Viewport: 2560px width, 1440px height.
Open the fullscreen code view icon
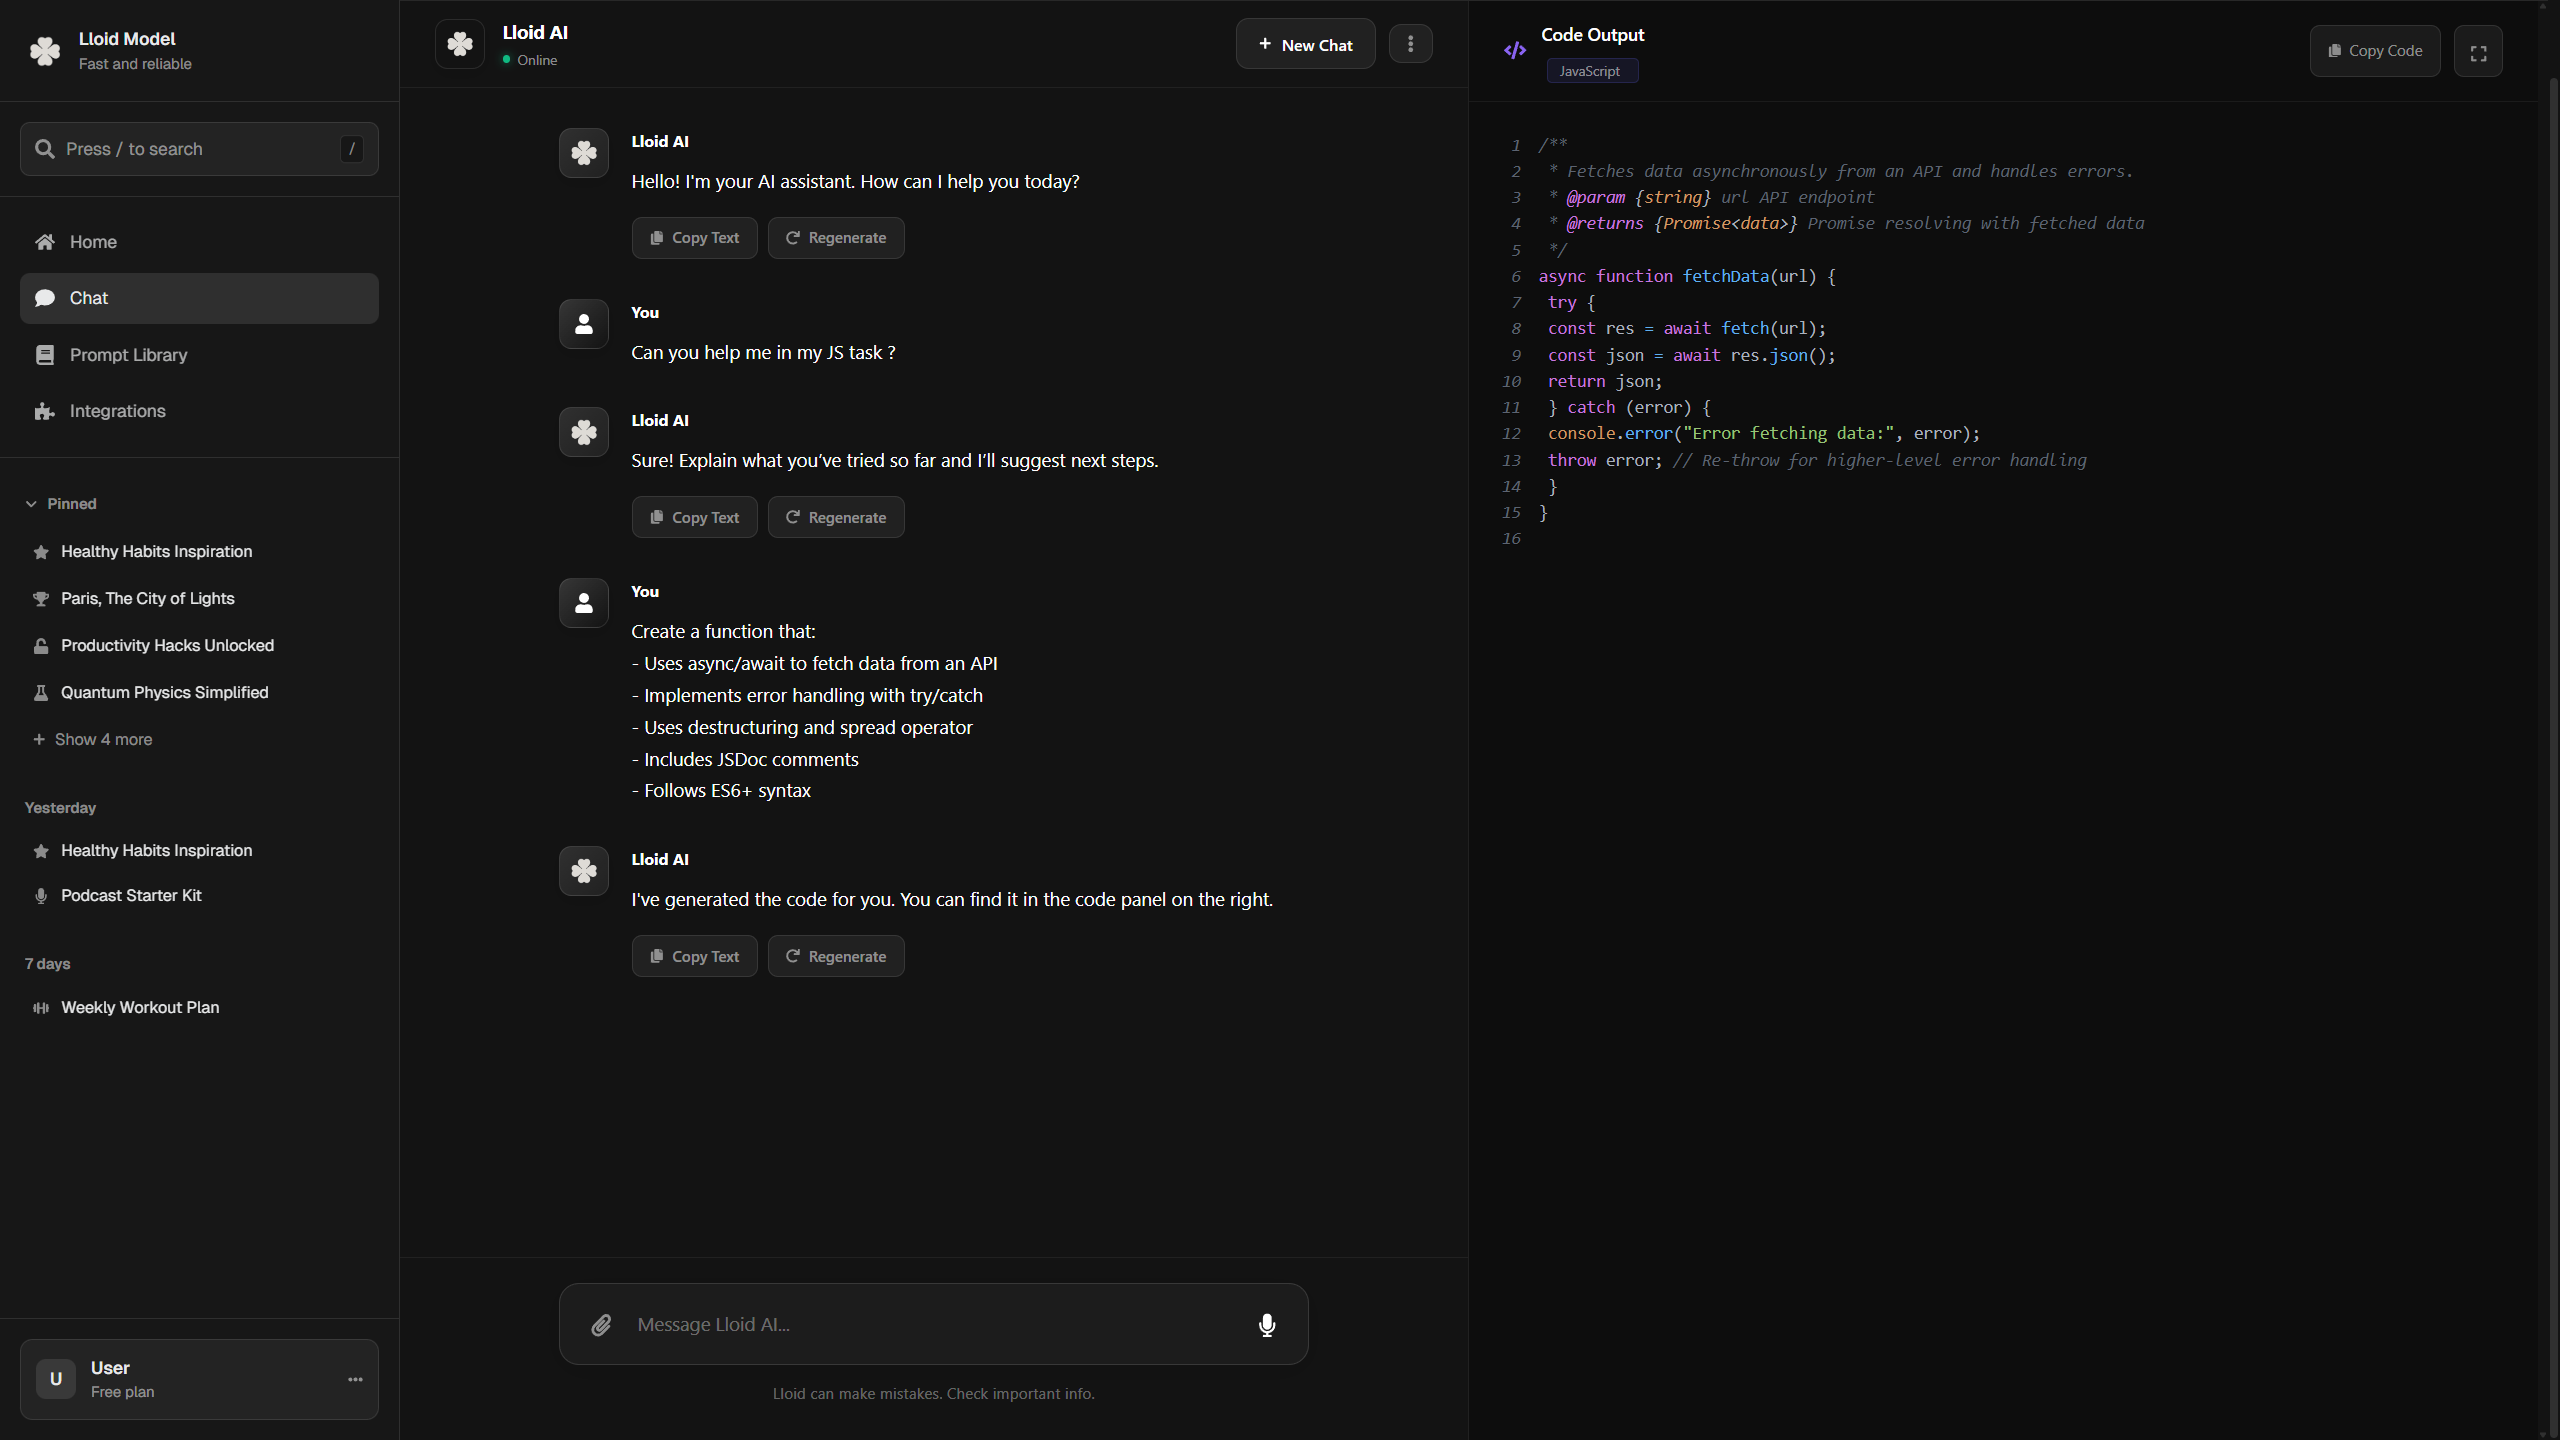click(x=2478, y=52)
